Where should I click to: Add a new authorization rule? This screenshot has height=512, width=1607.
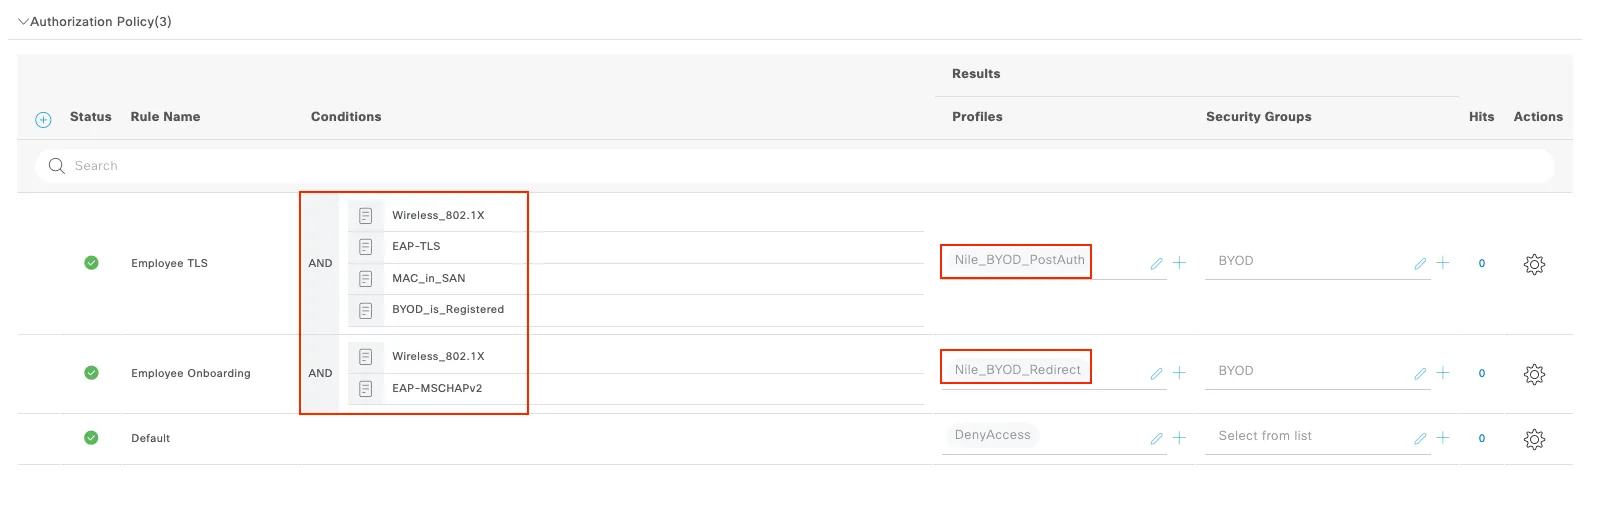coord(43,120)
